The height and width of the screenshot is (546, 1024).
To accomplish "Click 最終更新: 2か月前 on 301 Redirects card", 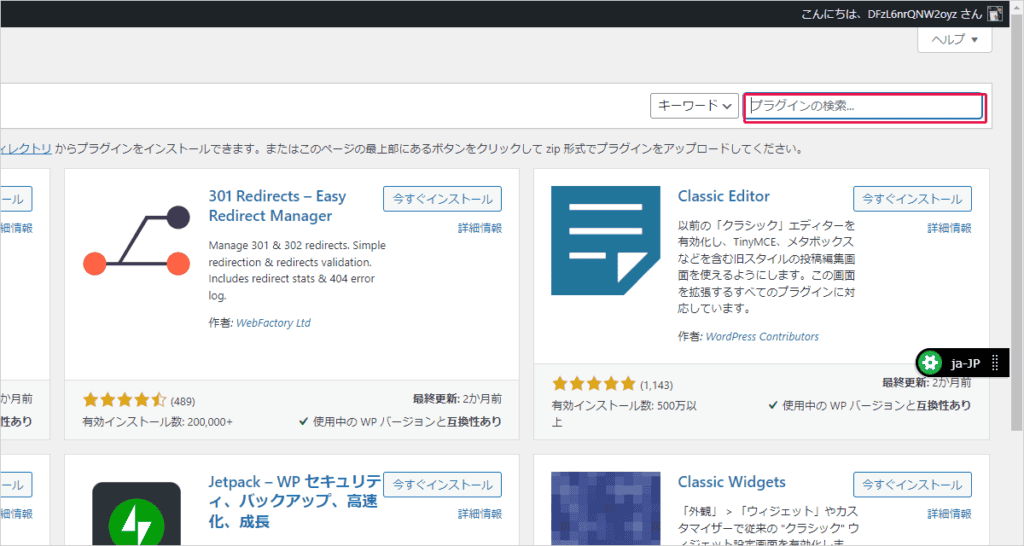I will point(457,398).
